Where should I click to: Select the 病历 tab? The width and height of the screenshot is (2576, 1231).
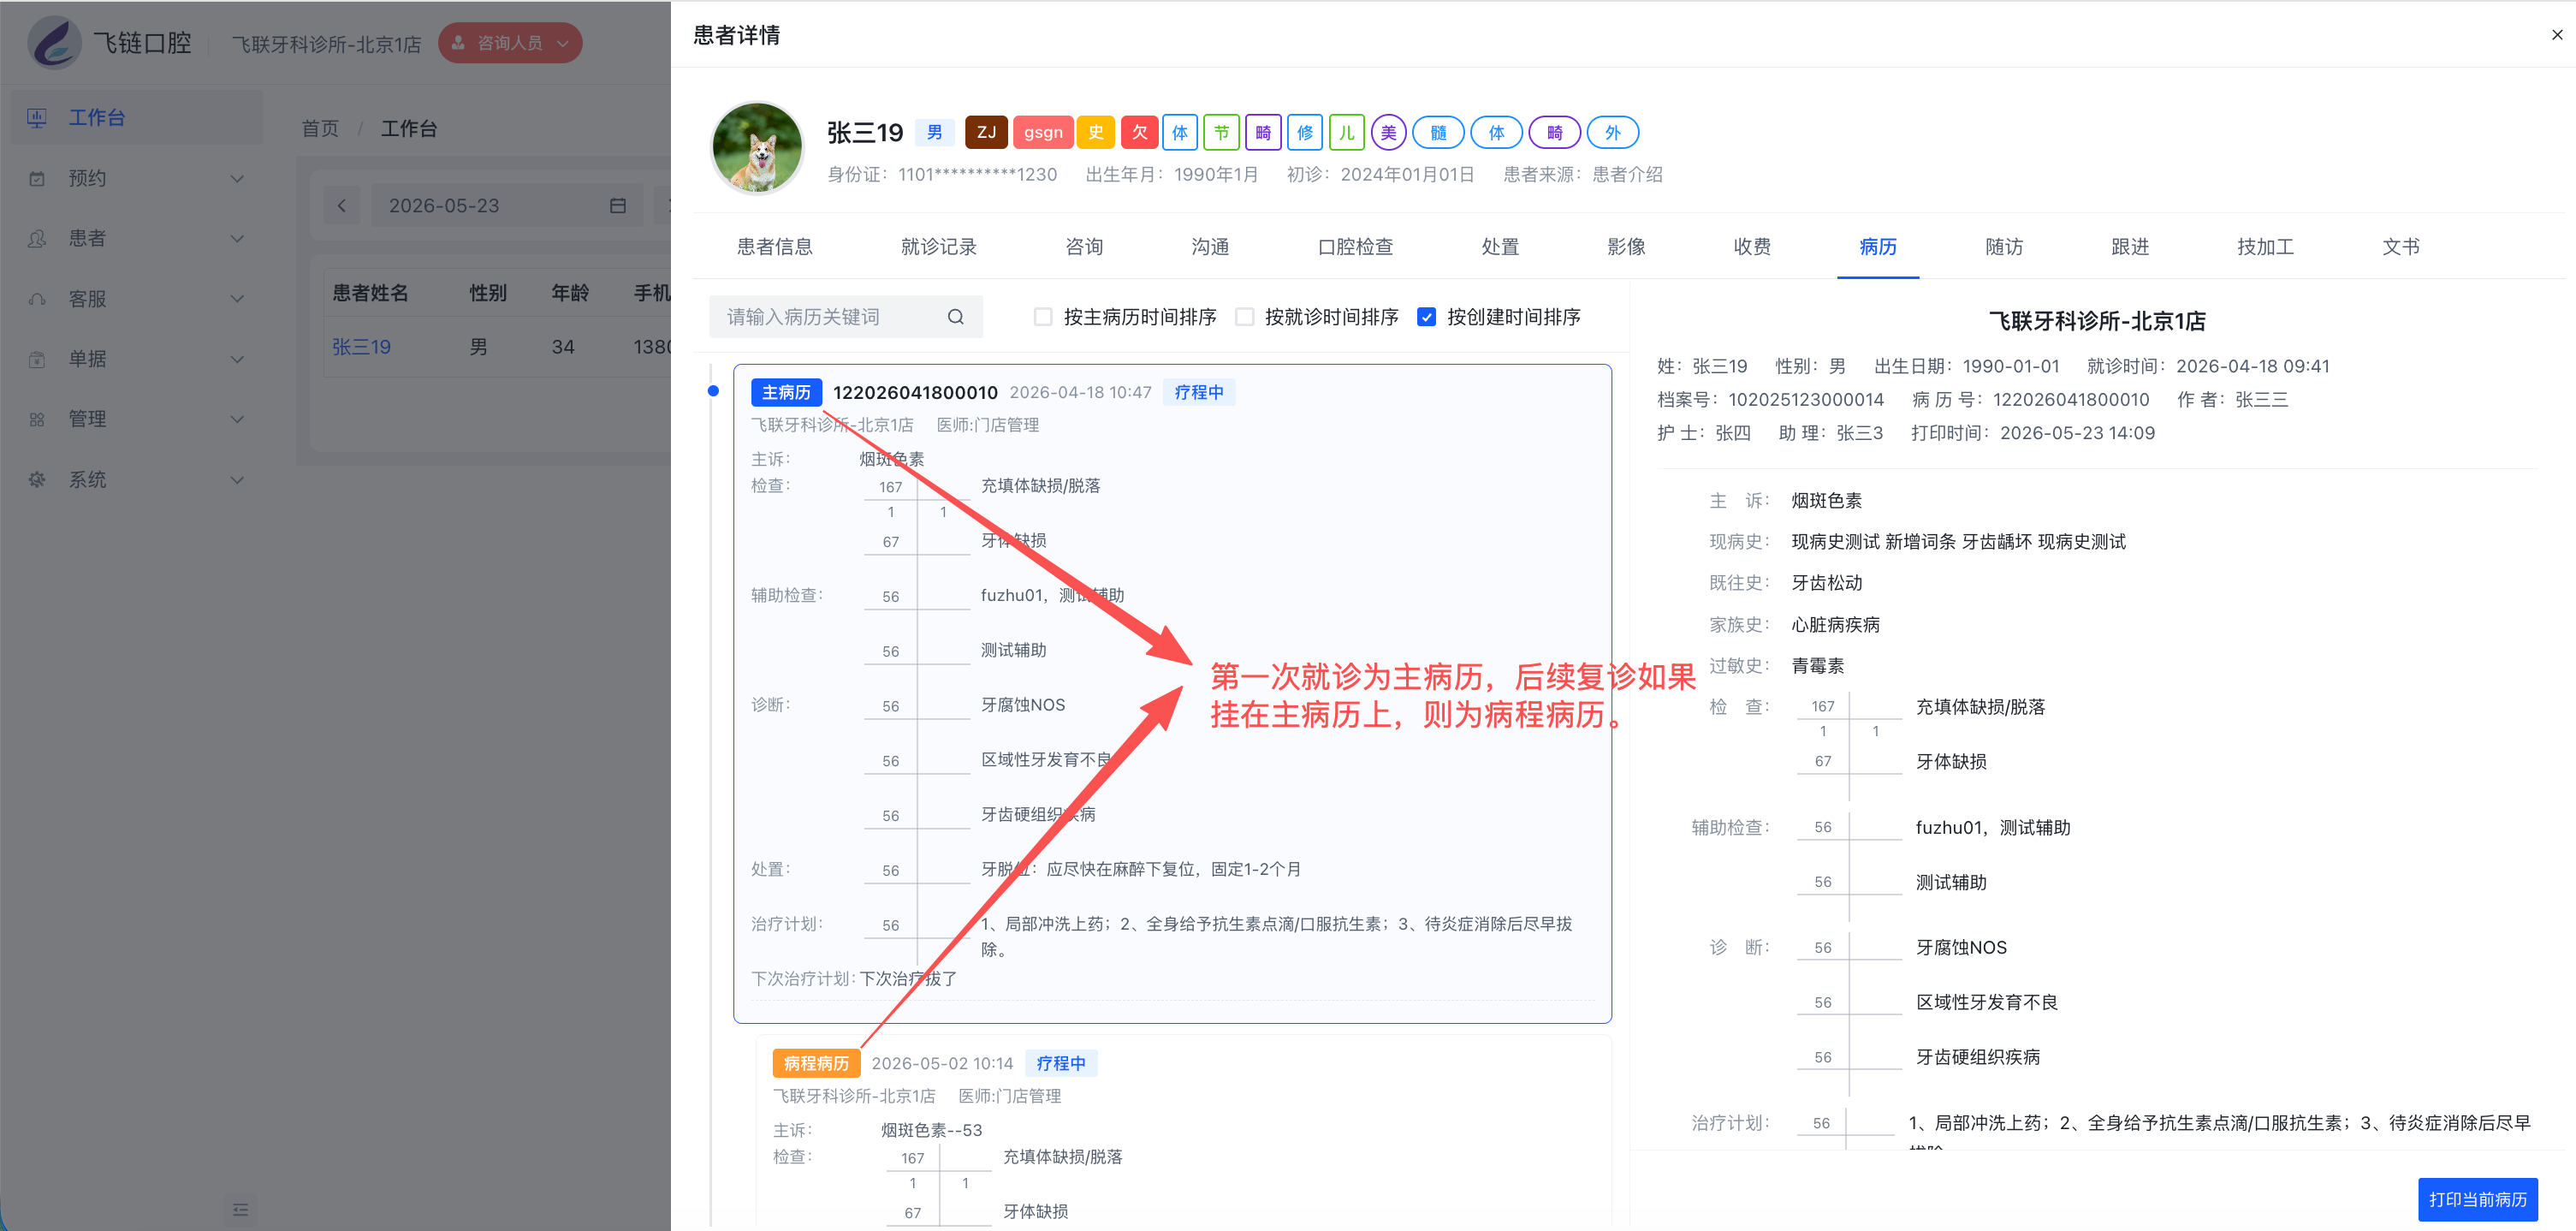coord(1878,247)
